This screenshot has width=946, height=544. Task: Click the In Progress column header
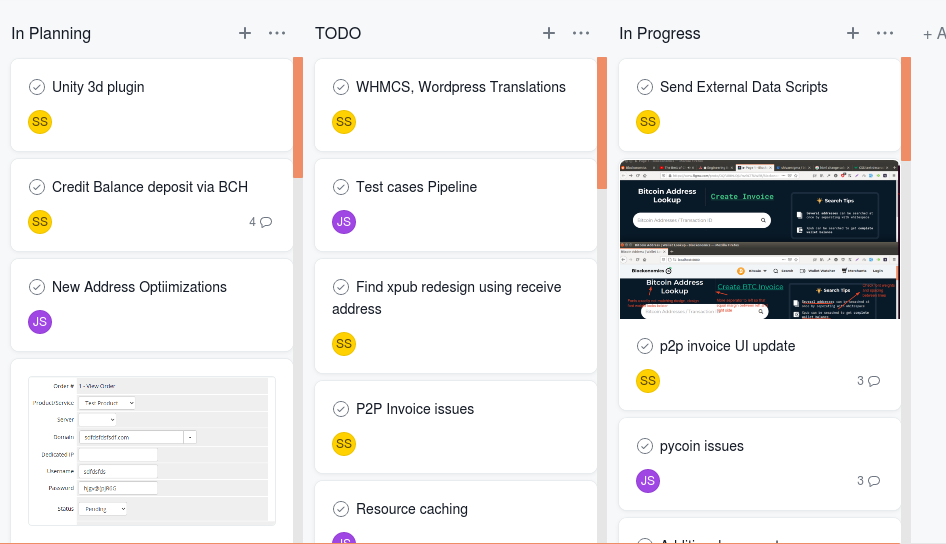(659, 33)
